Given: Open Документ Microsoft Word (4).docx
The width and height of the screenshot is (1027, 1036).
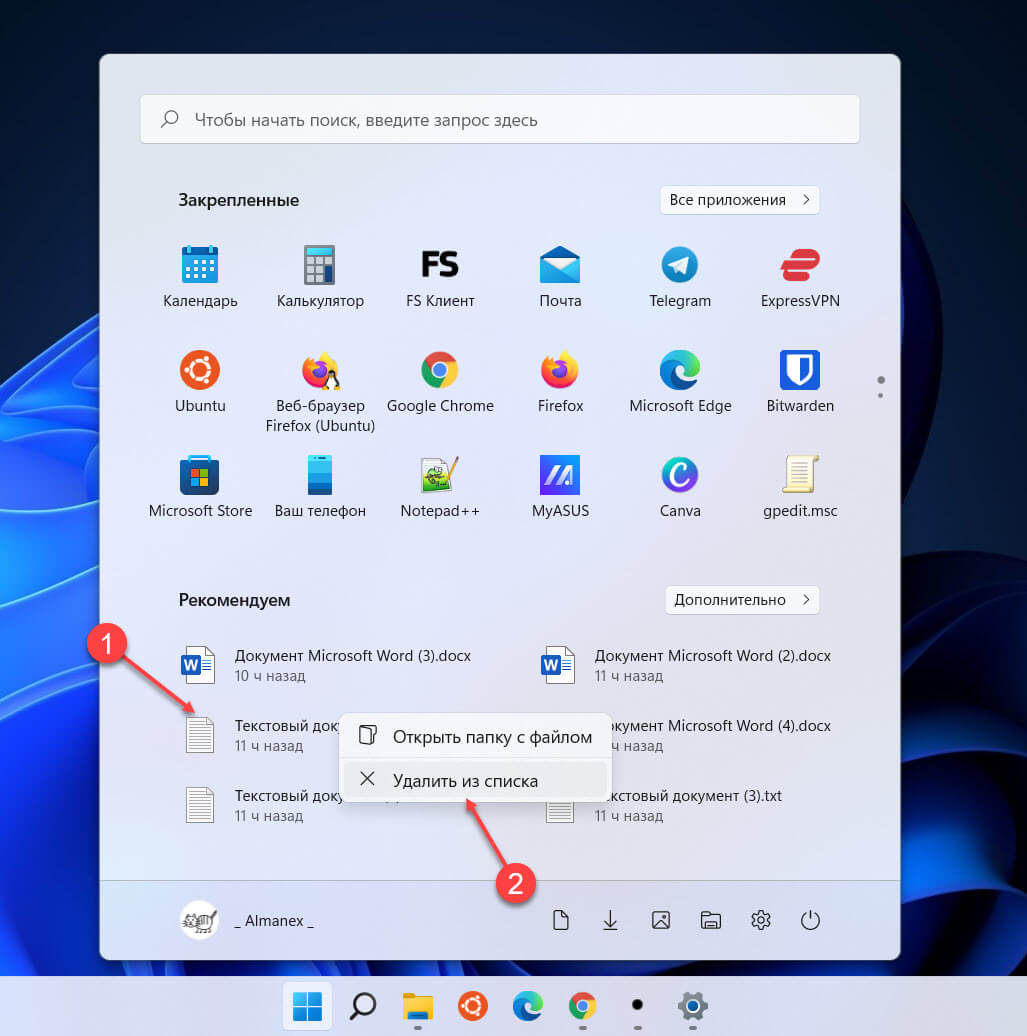Looking at the screenshot, I should point(722,735).
